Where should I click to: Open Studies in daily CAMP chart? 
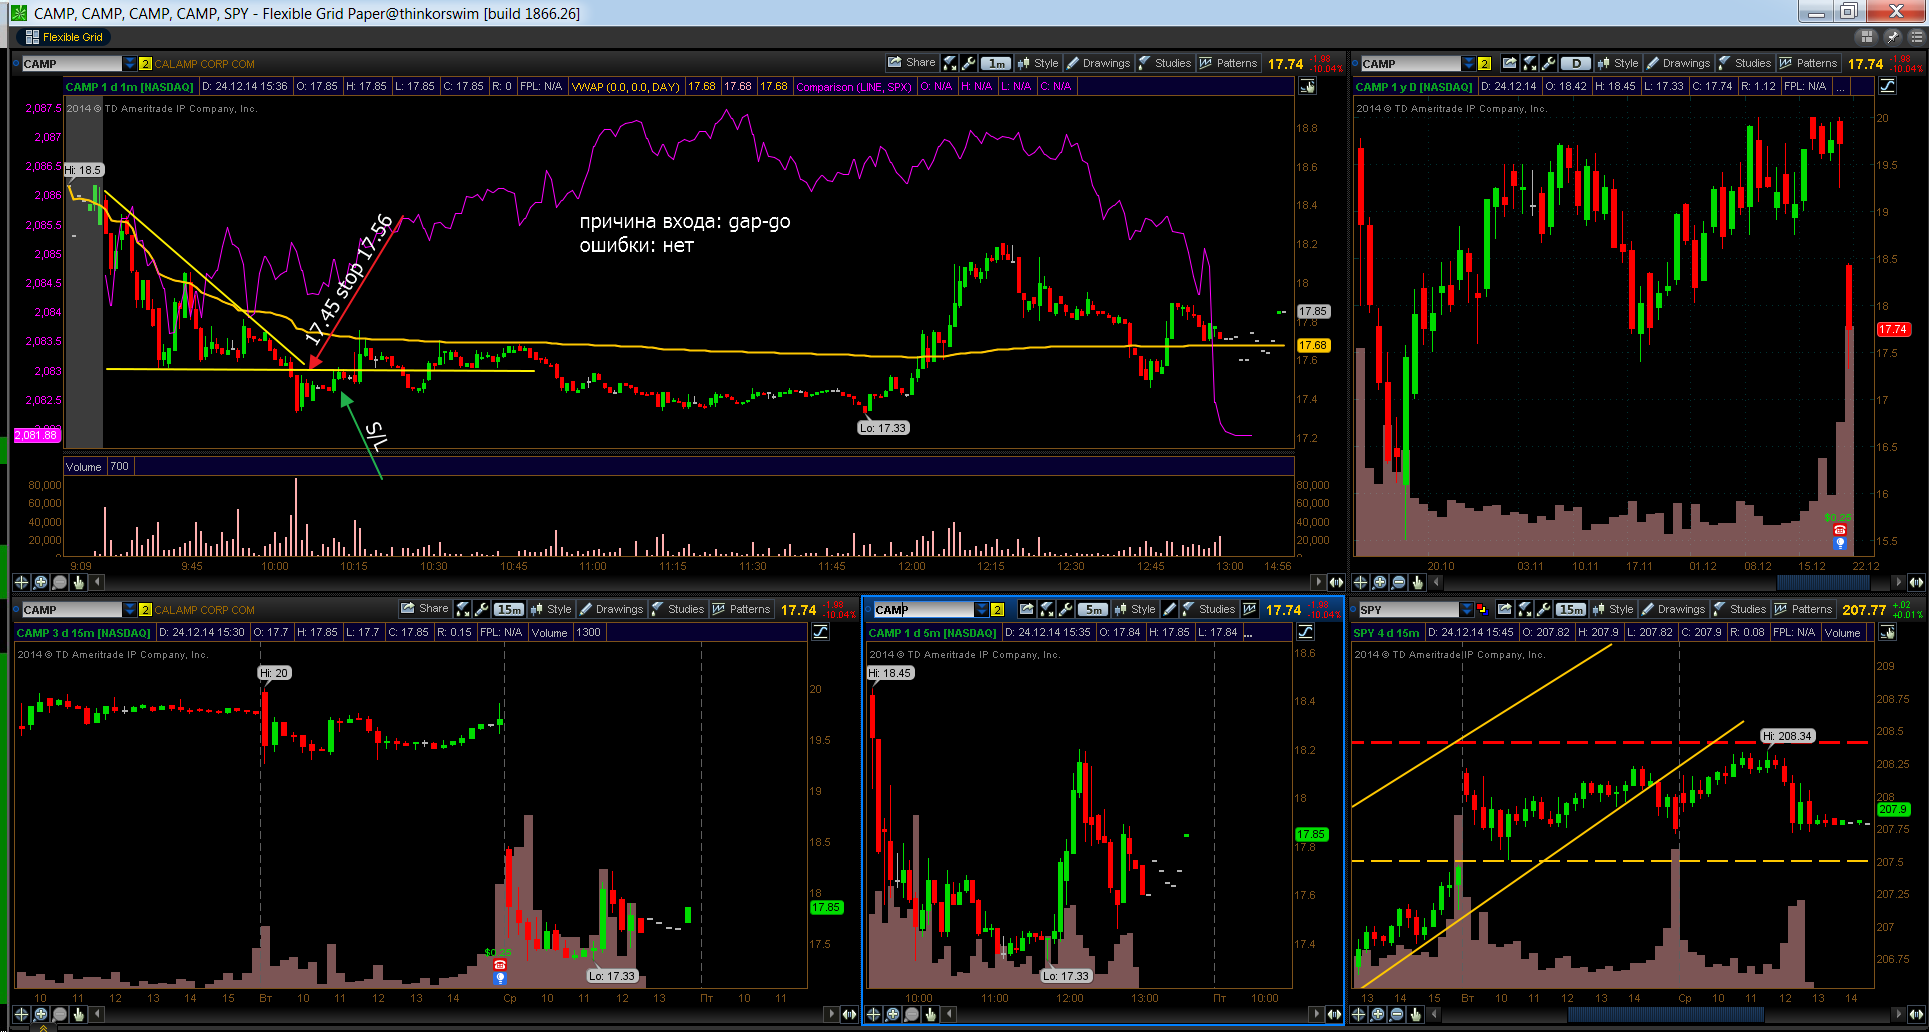[1745, 63]
